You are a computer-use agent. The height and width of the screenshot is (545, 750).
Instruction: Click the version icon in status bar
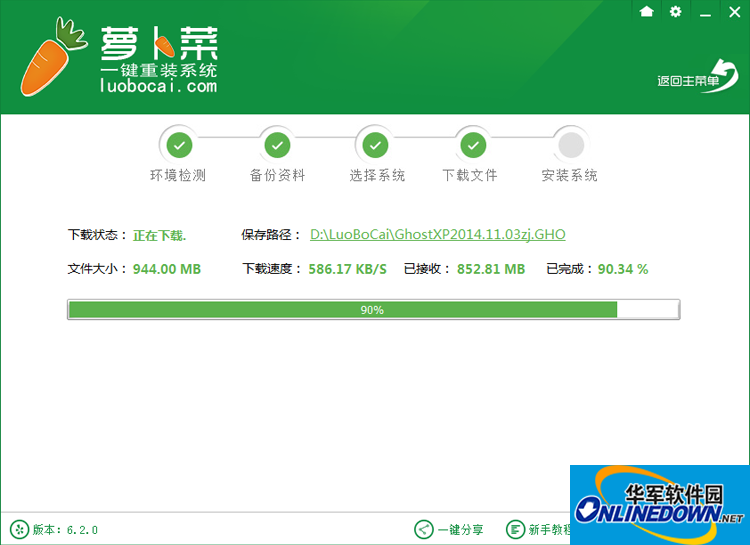[x=19, y=529]
